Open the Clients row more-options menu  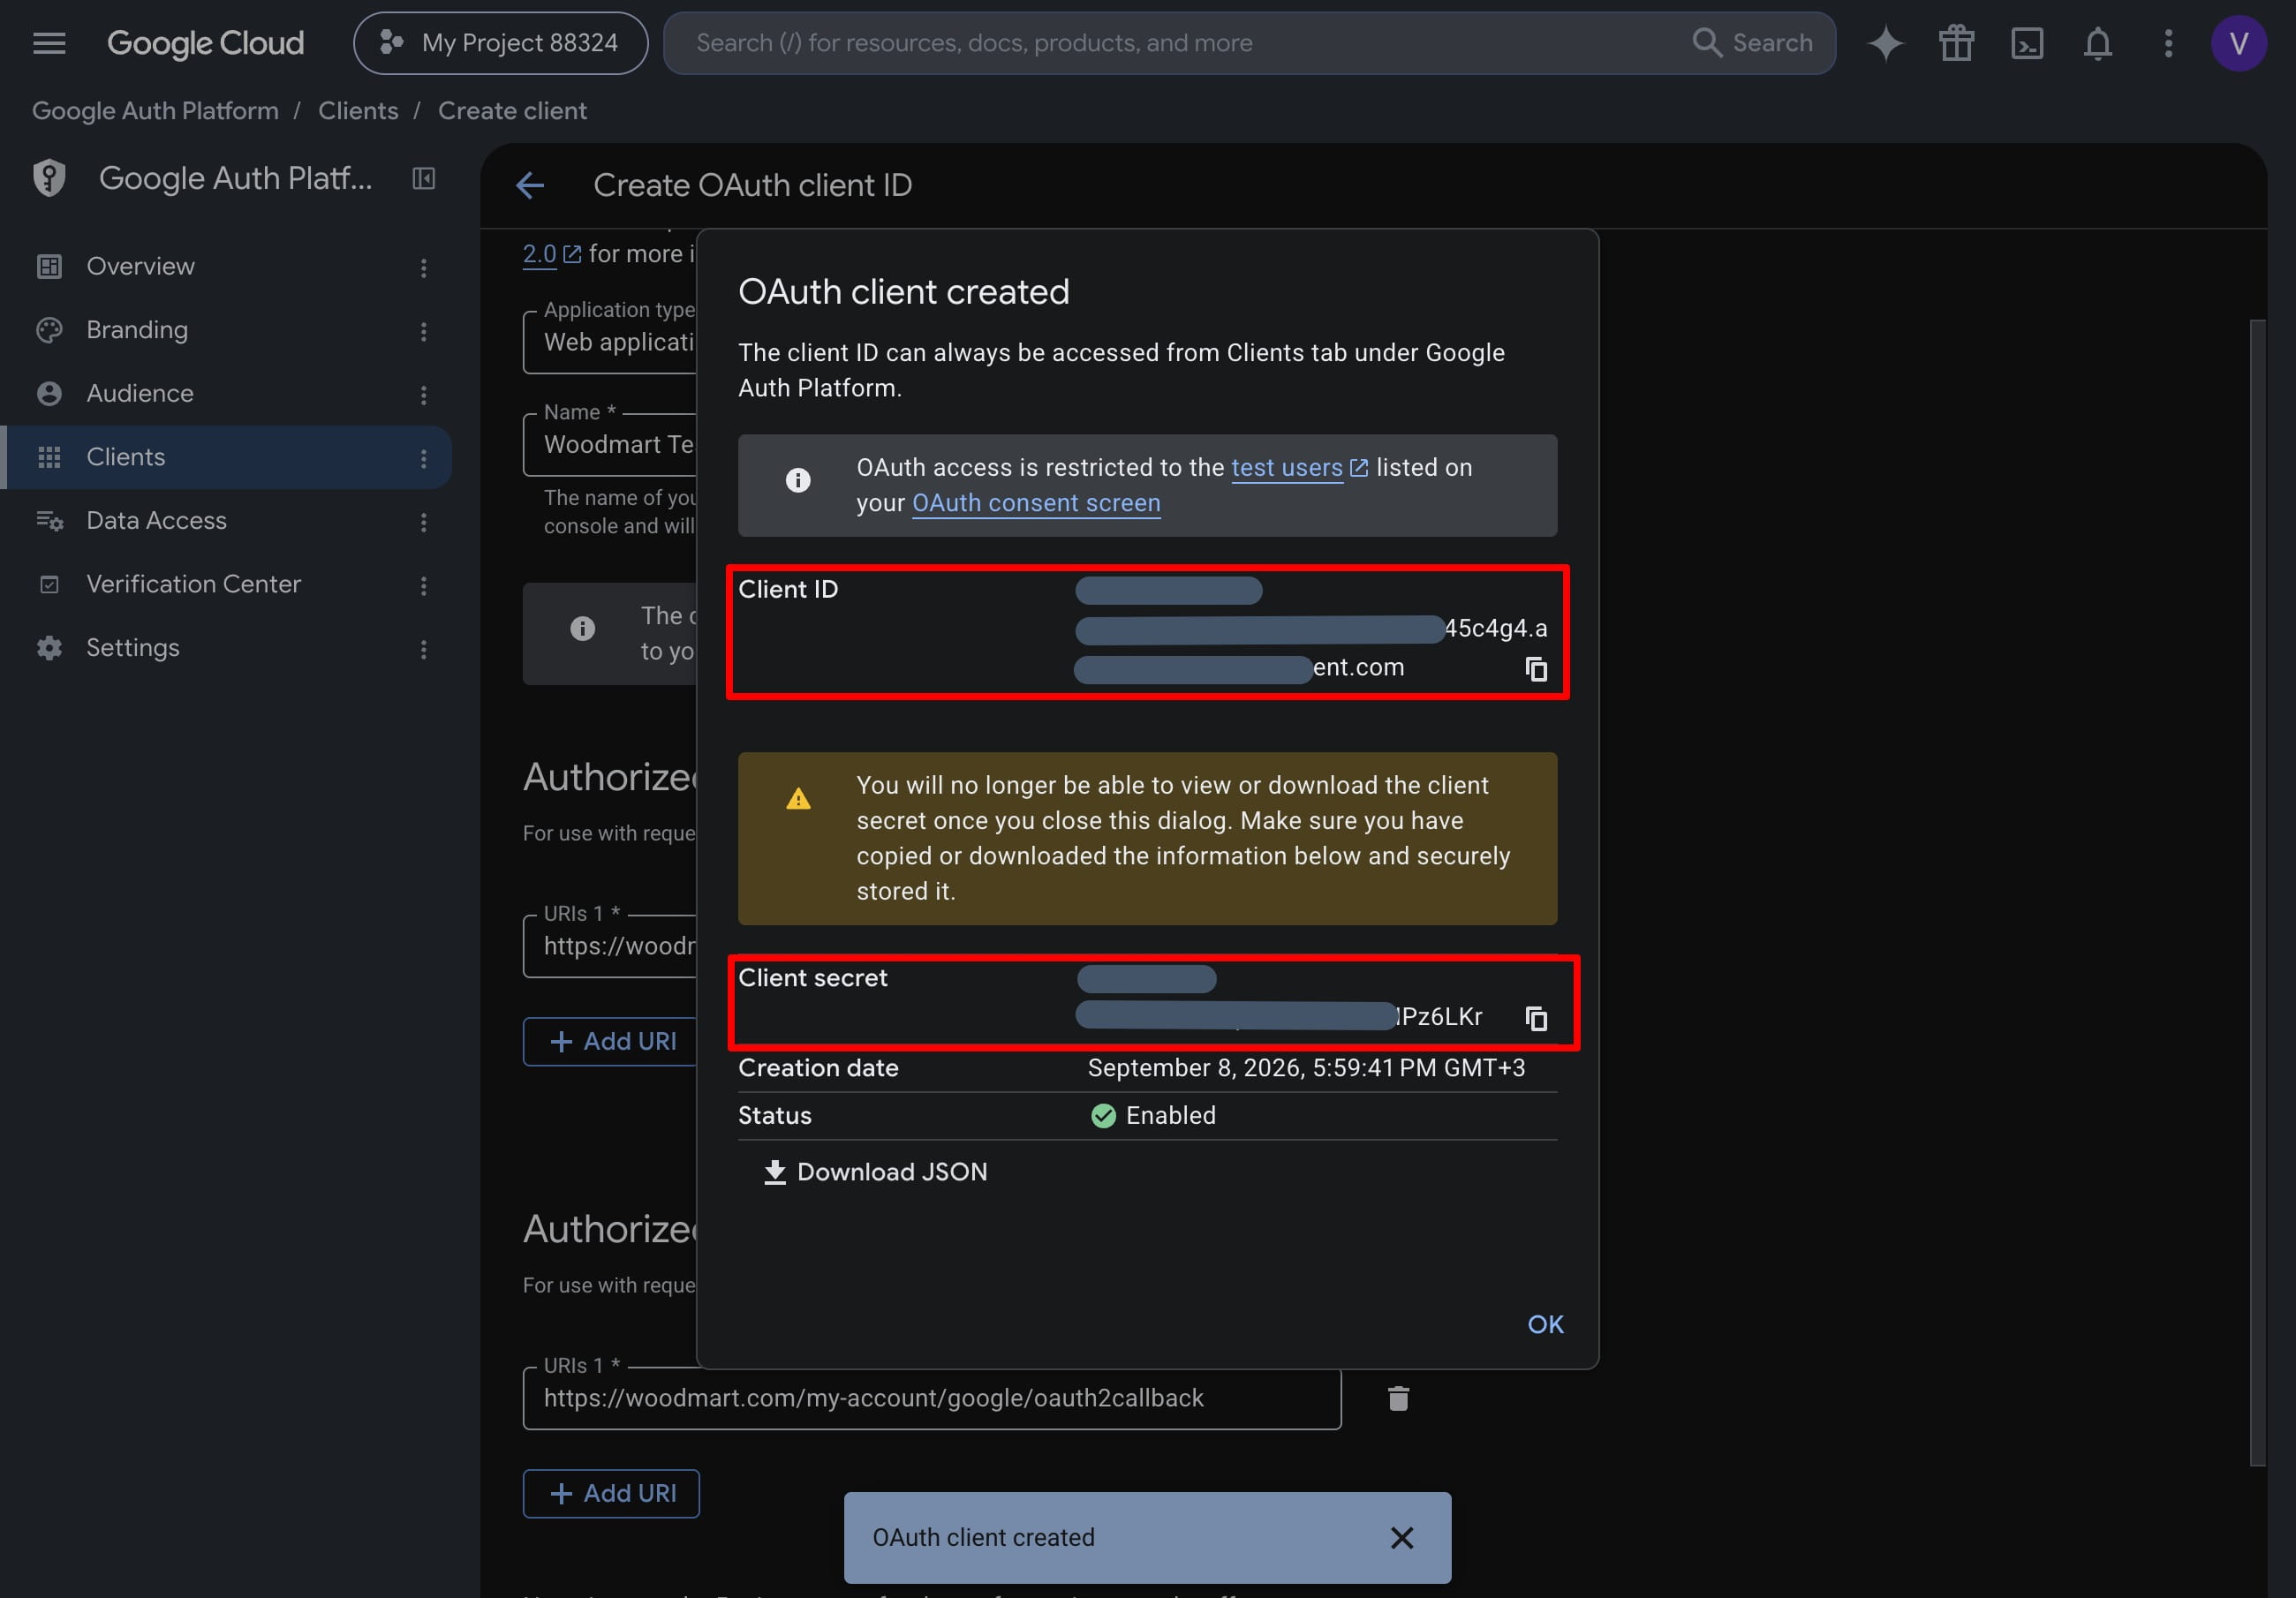point(424,458)
